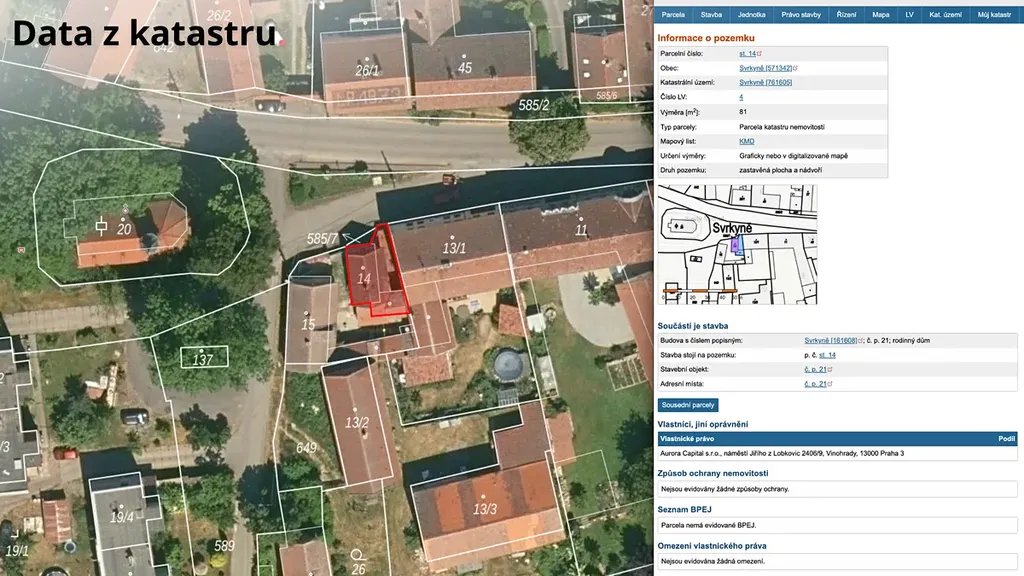Screen dimensions: 1024x576
Task: Go to the Právo stavby tab
Action: [x=801, y=15]
